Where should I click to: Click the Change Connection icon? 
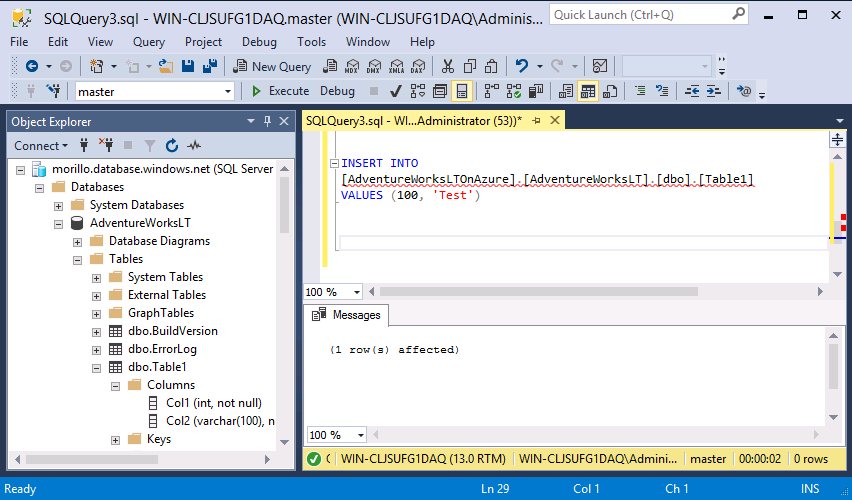pyautogui.click(x=53, y=91)
